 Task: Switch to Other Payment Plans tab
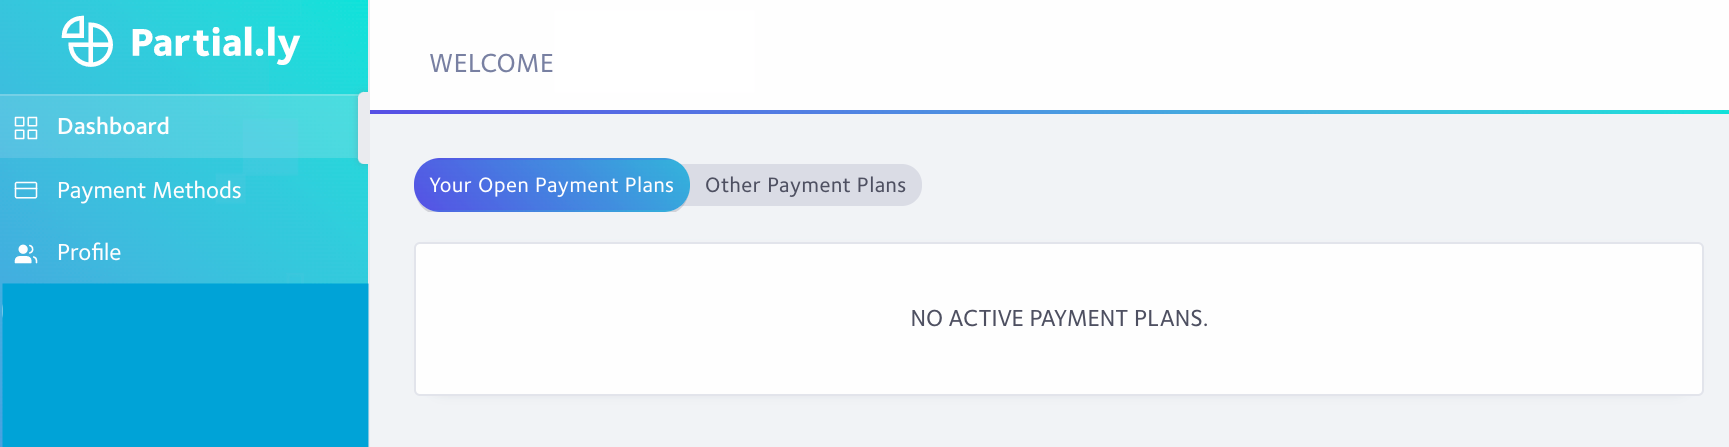(805, 185)
